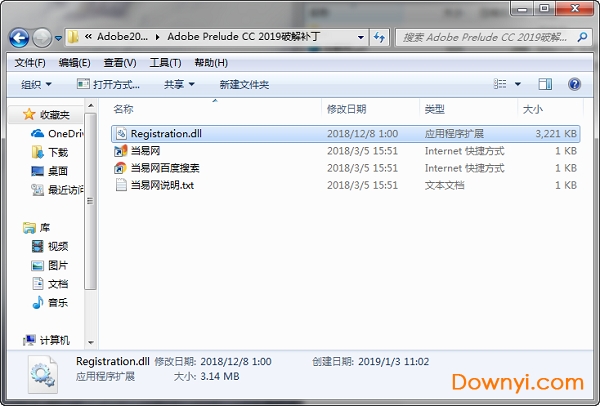
Task: Expand the hidden parent path chevrons
Action: (x=88, y=37)
